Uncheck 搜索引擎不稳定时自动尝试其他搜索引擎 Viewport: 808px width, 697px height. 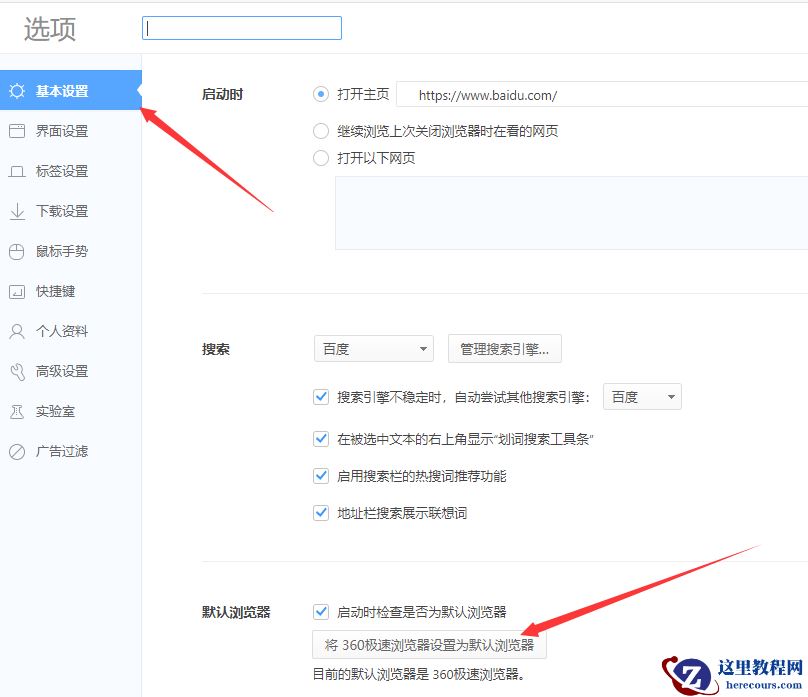point(321,396)
